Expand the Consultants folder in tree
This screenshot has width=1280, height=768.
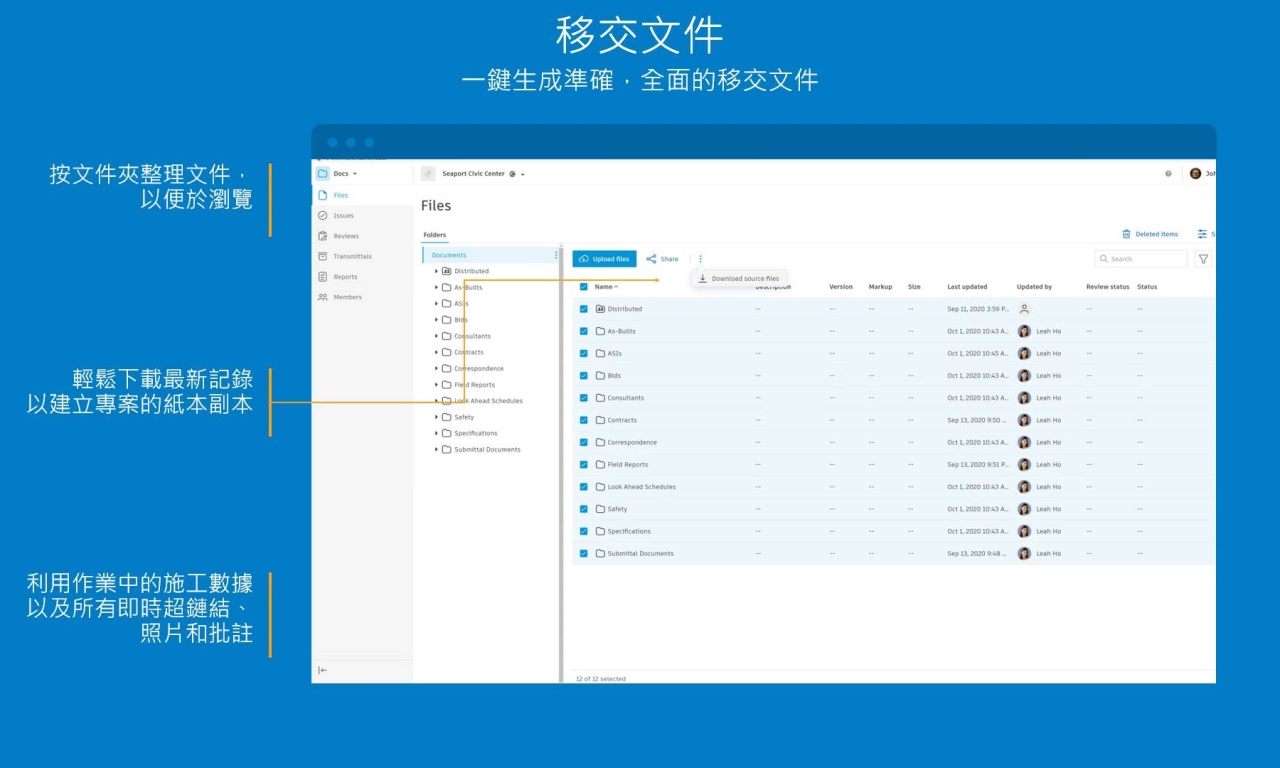437,336
